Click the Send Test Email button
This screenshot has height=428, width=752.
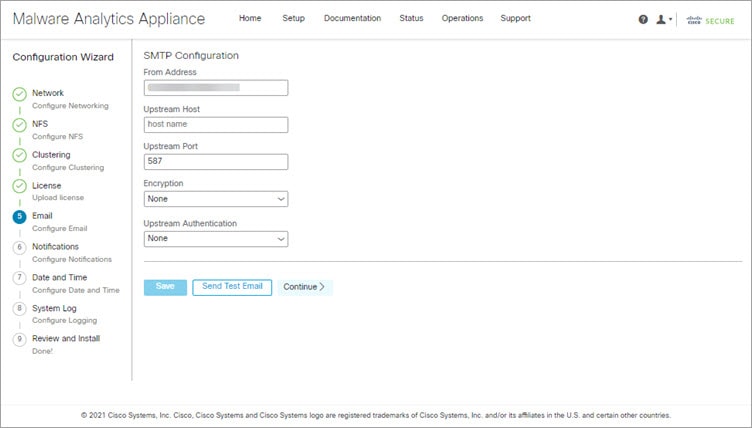tap(232, 287)
